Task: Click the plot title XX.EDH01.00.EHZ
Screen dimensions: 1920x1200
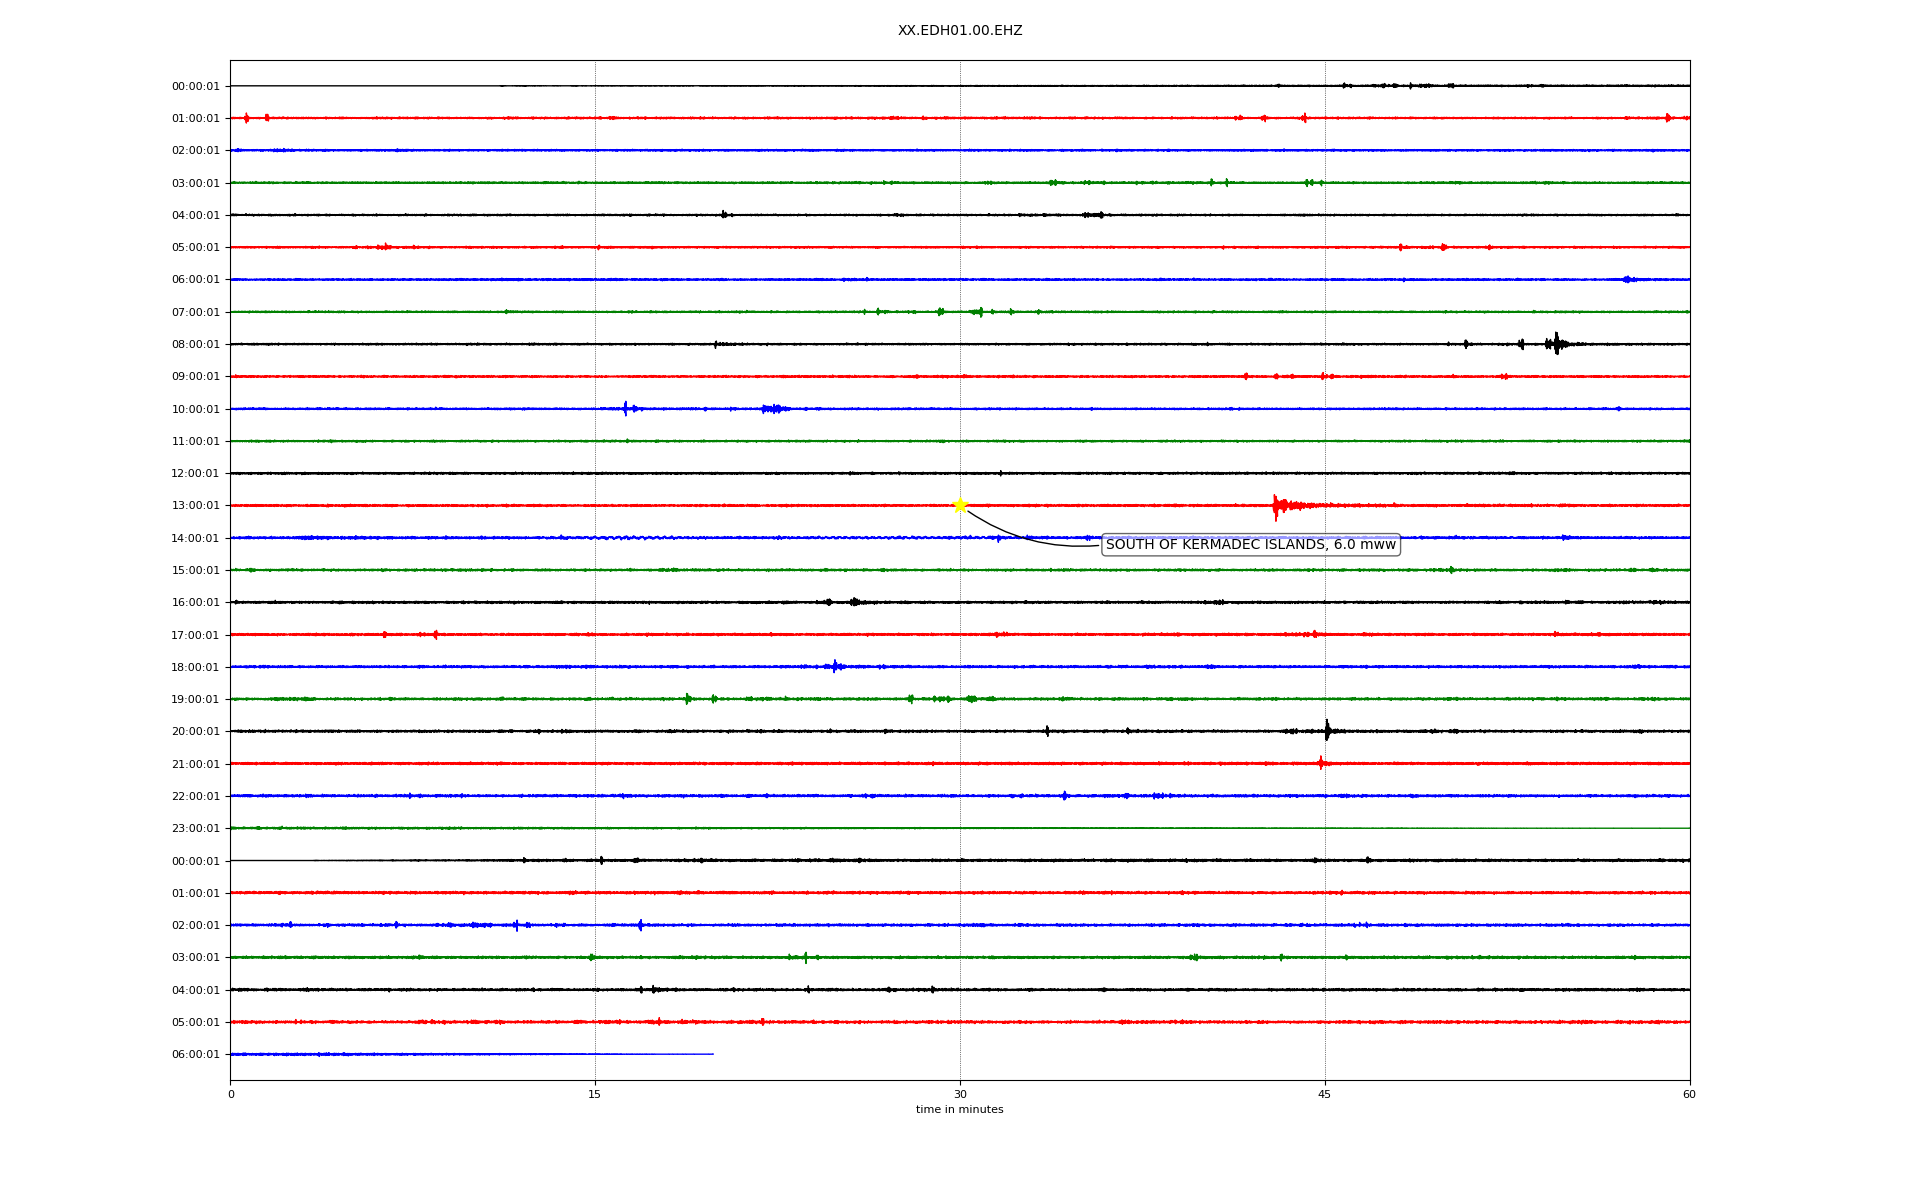Action: click(x=960, y=31)
